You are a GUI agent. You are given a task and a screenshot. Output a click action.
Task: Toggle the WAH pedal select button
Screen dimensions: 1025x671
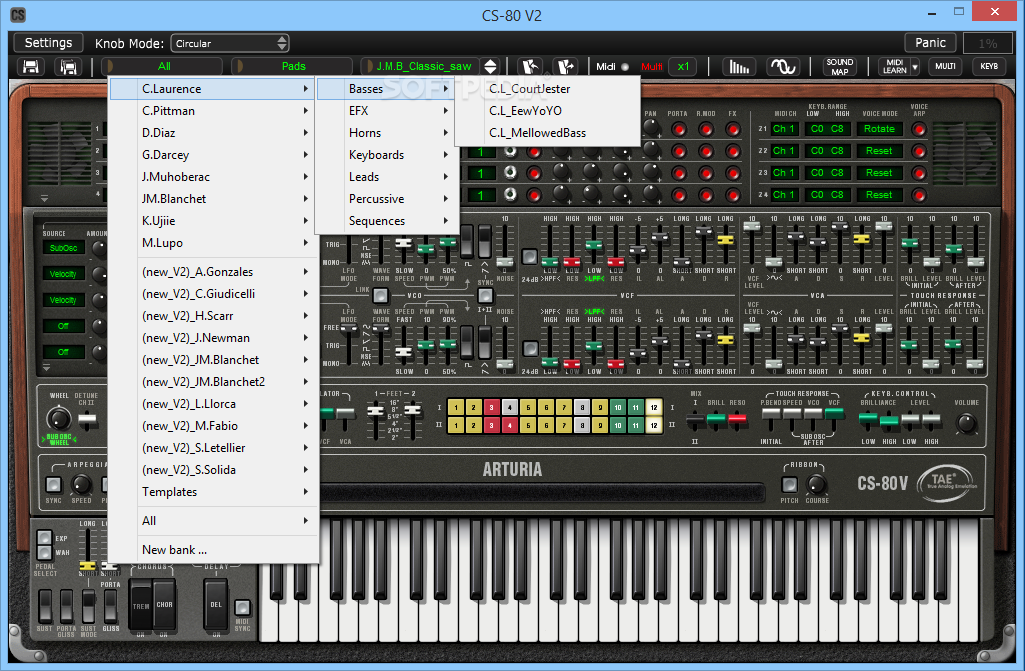(x=44, y=552)
